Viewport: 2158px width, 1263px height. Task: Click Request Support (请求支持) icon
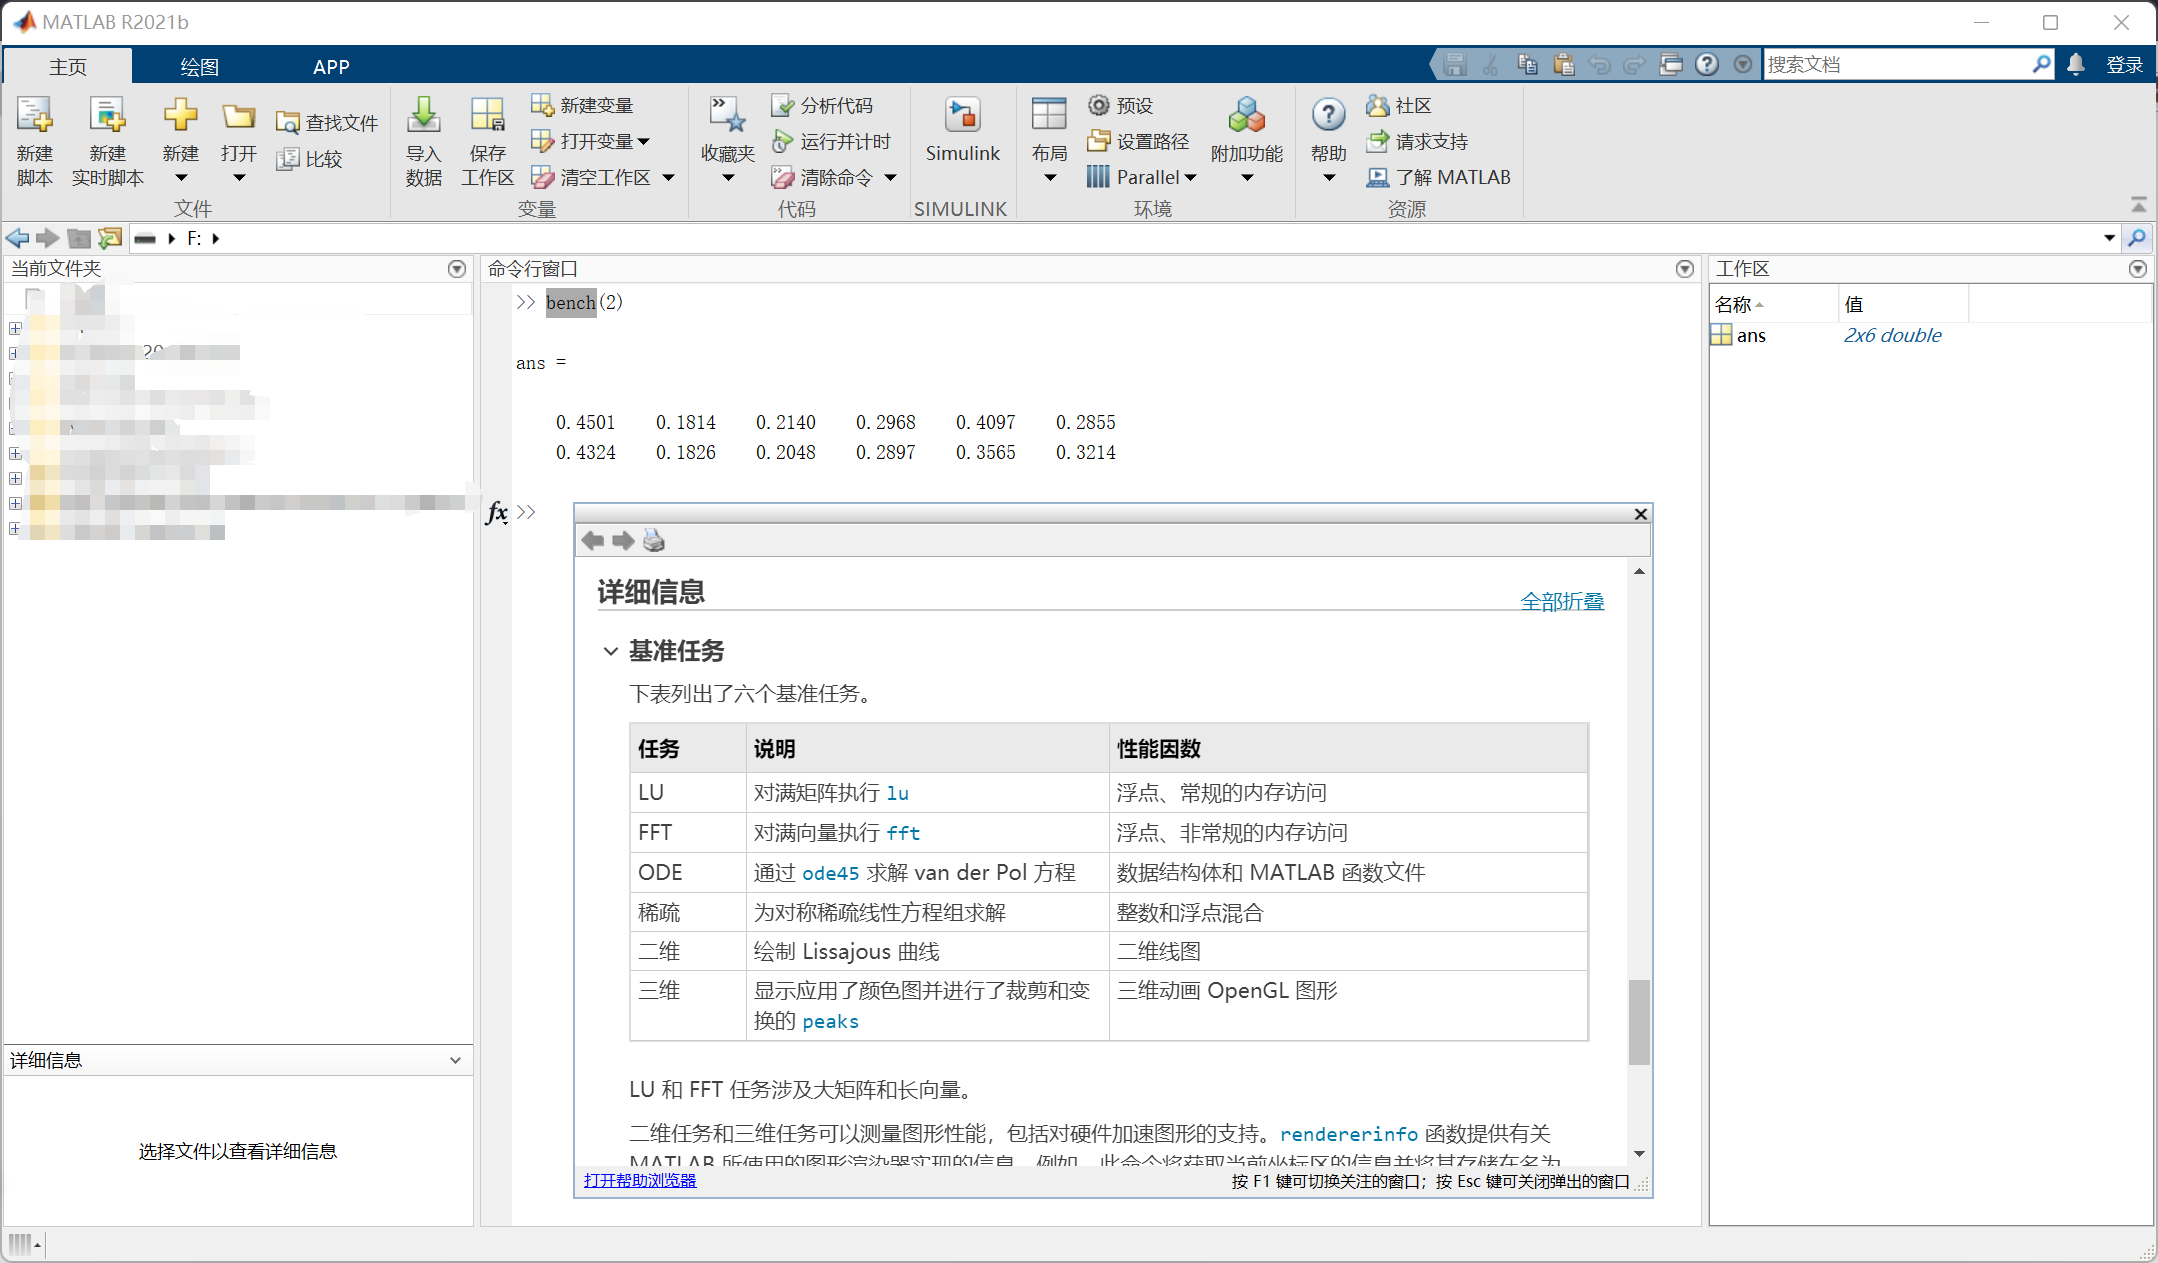[x=1378, y=141]
